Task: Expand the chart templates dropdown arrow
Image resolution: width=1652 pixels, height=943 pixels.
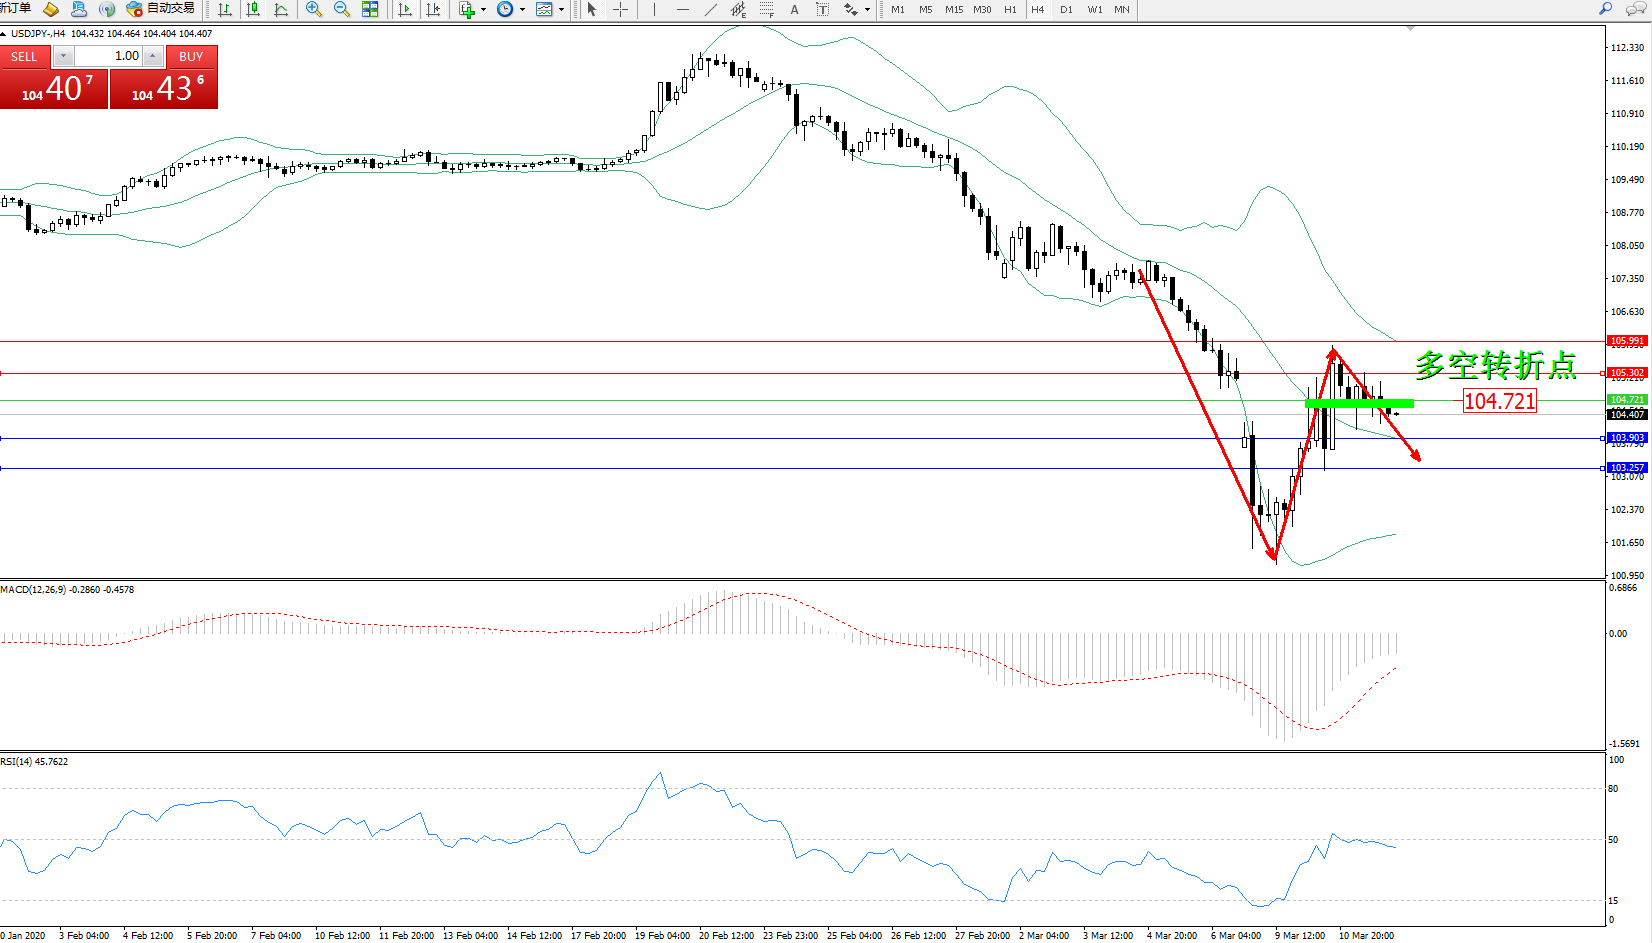Action: [x=561, y=10]
